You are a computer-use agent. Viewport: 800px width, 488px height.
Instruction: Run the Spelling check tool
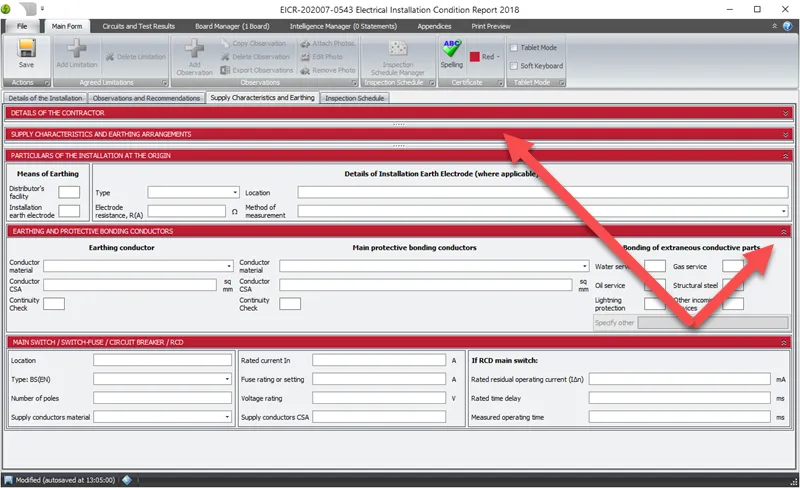click(452, 53)
